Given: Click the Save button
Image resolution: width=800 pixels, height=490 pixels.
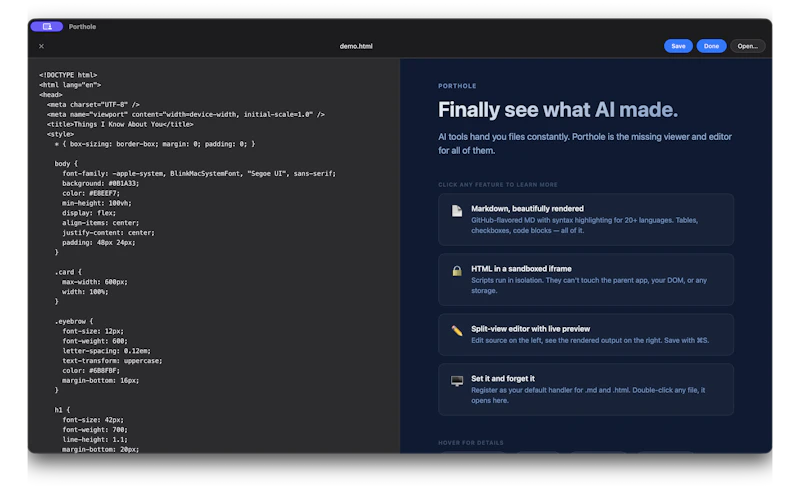Looking at the screenshot, I should (x=678, y=46).
